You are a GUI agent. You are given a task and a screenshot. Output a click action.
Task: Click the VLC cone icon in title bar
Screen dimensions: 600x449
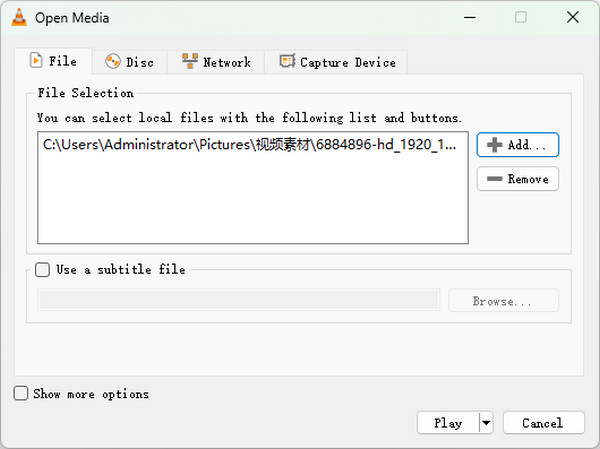19,17
